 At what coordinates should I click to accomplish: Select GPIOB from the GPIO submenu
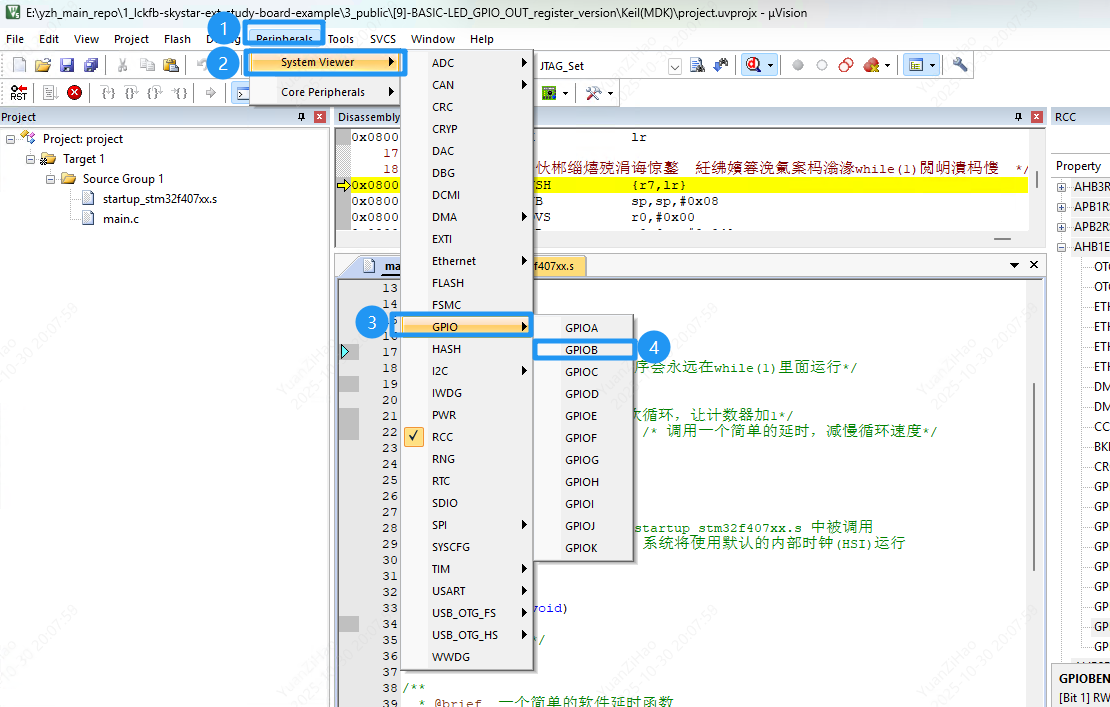pos(582,350)
